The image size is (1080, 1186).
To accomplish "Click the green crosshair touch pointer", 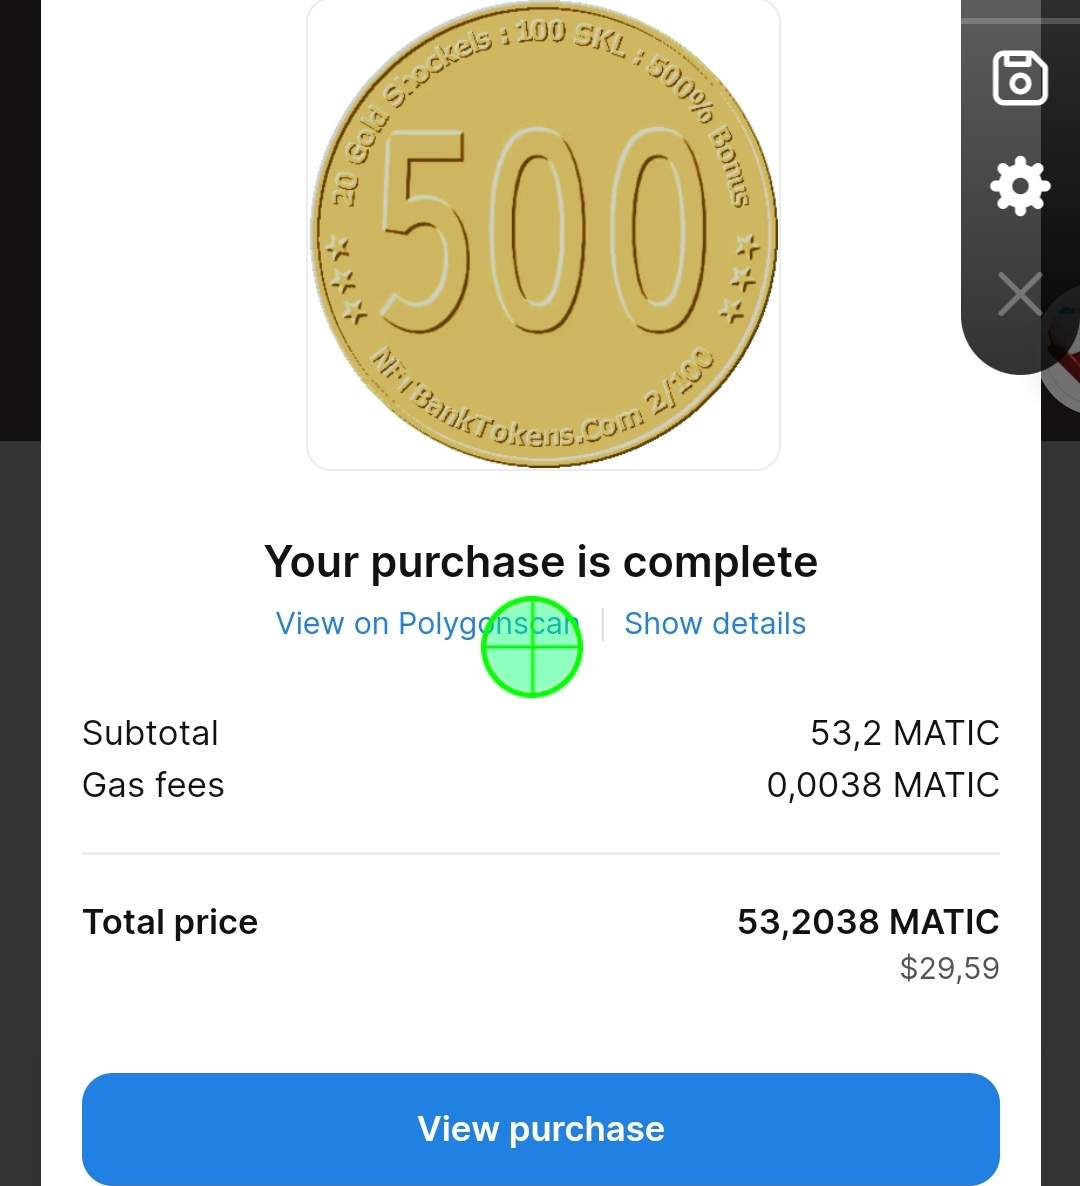I will (x=531, y=647).
